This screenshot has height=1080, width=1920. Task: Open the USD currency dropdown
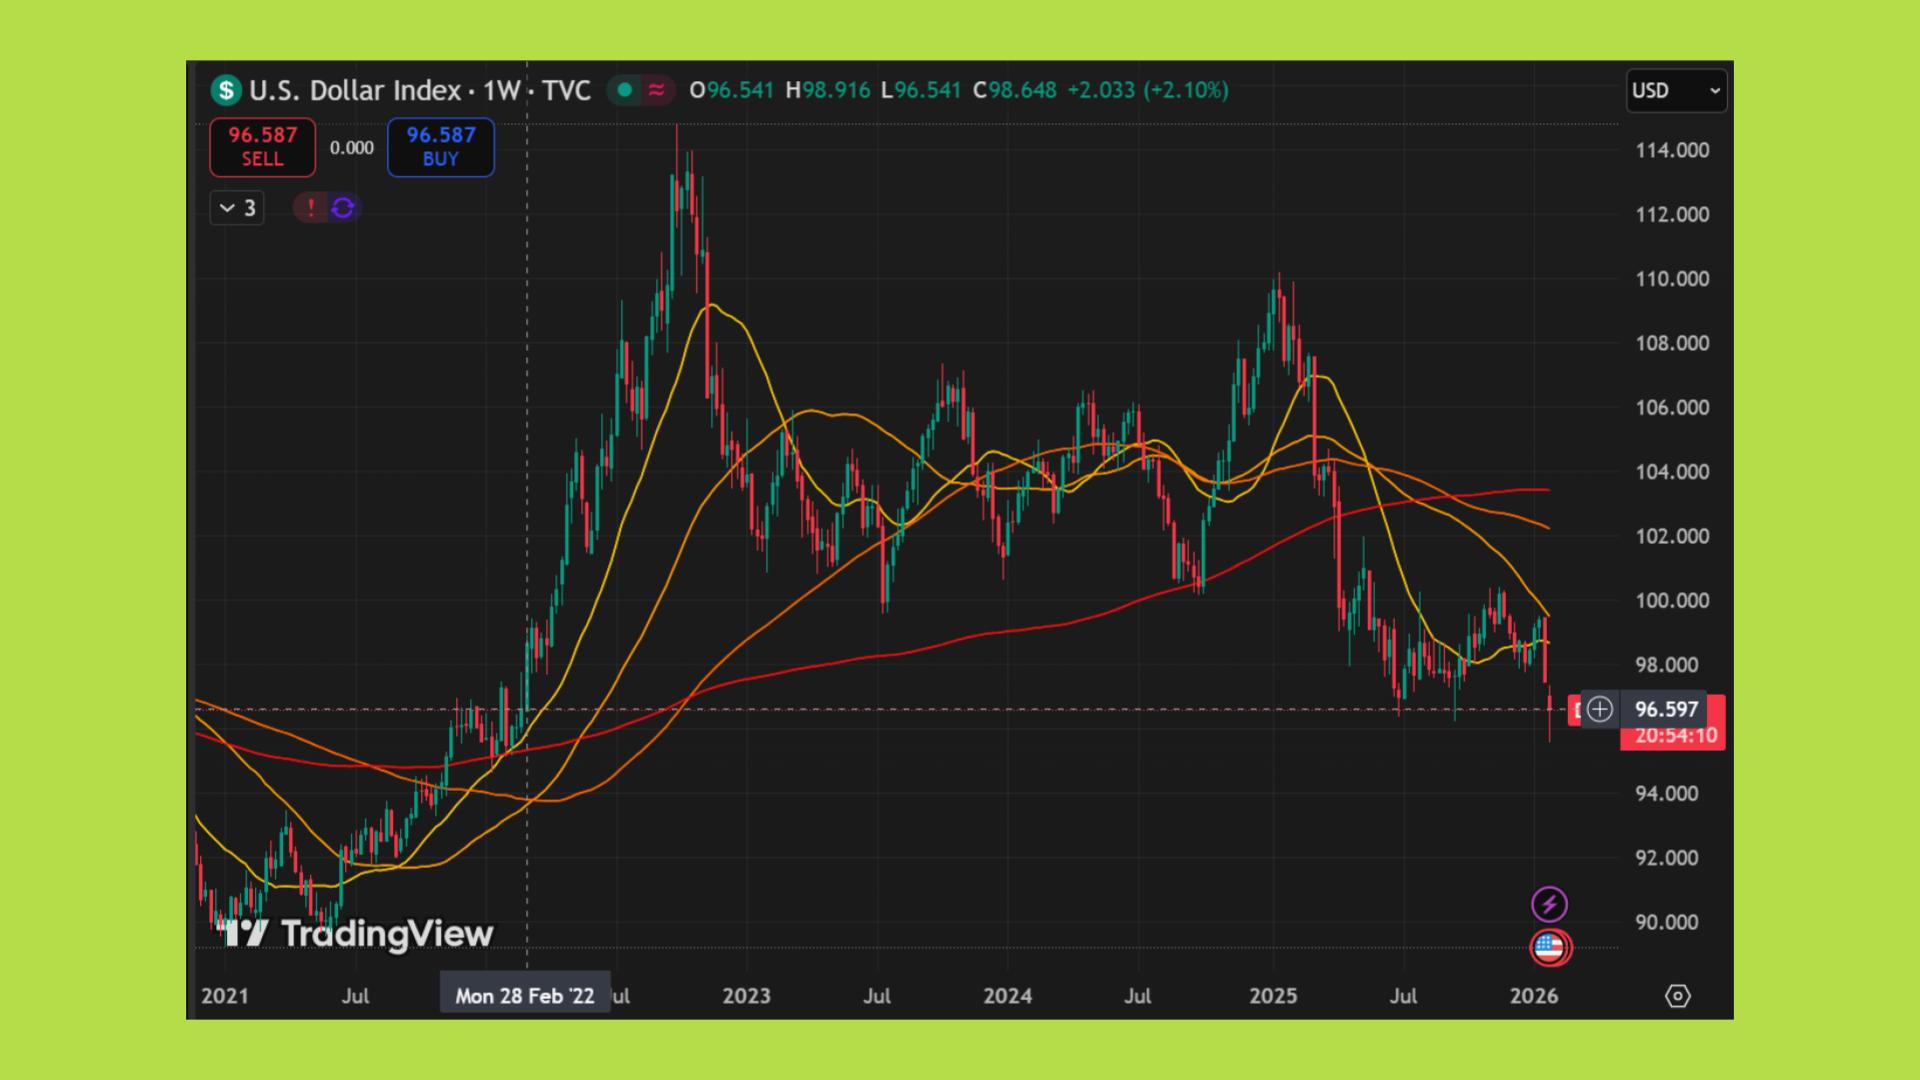pos(1676,91)
